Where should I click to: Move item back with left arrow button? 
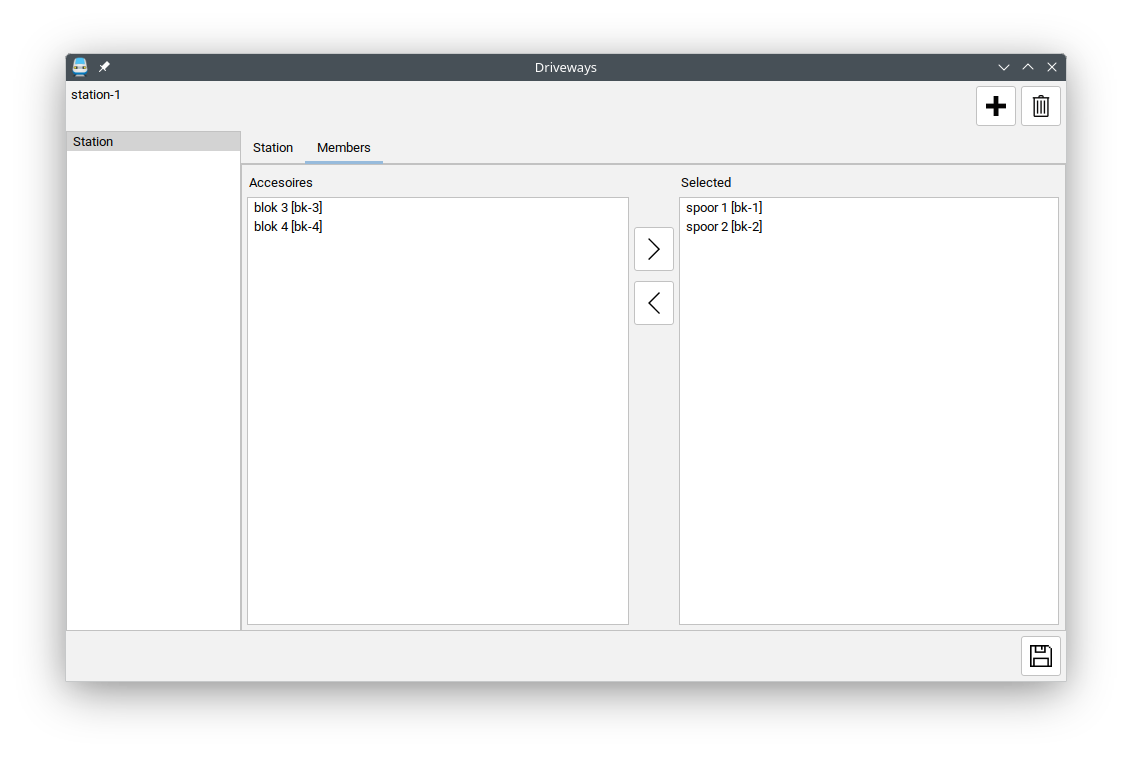[x=653, y=303]
